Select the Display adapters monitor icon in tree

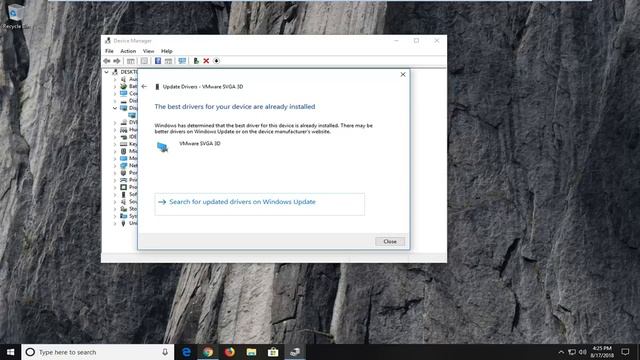pos(124,108)
